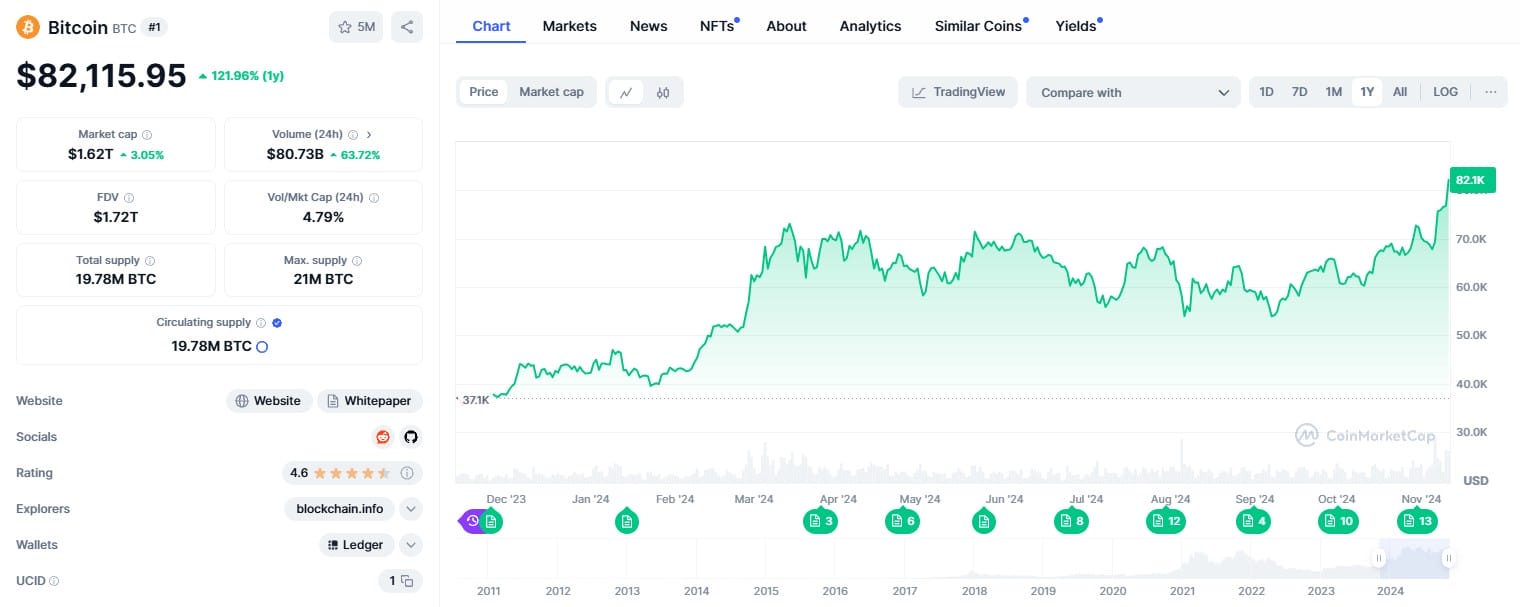
Task: Click the Oct '24 news marker with 10
Action: click(1338, 521)
